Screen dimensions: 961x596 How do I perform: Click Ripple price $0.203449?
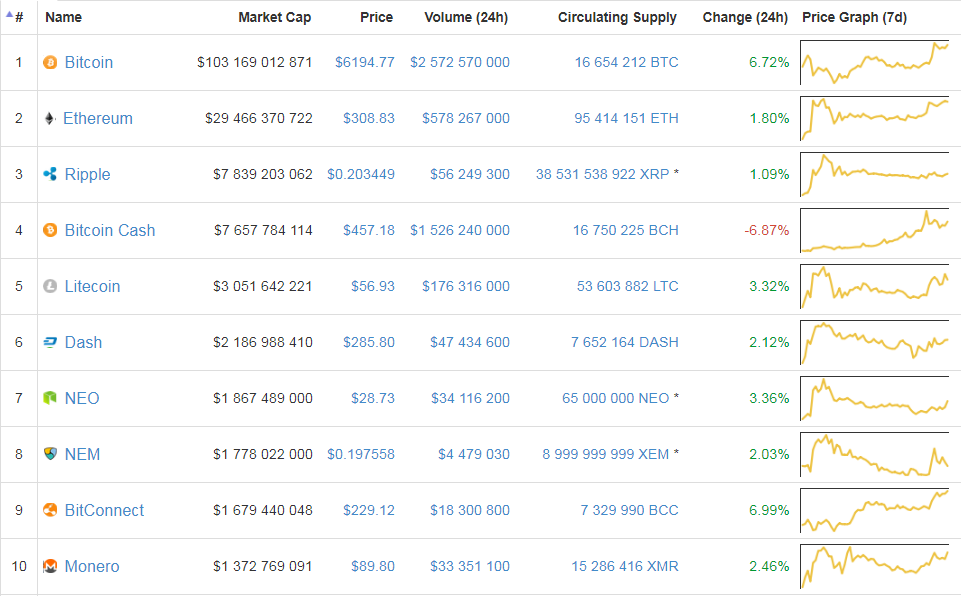coord(361,174)
